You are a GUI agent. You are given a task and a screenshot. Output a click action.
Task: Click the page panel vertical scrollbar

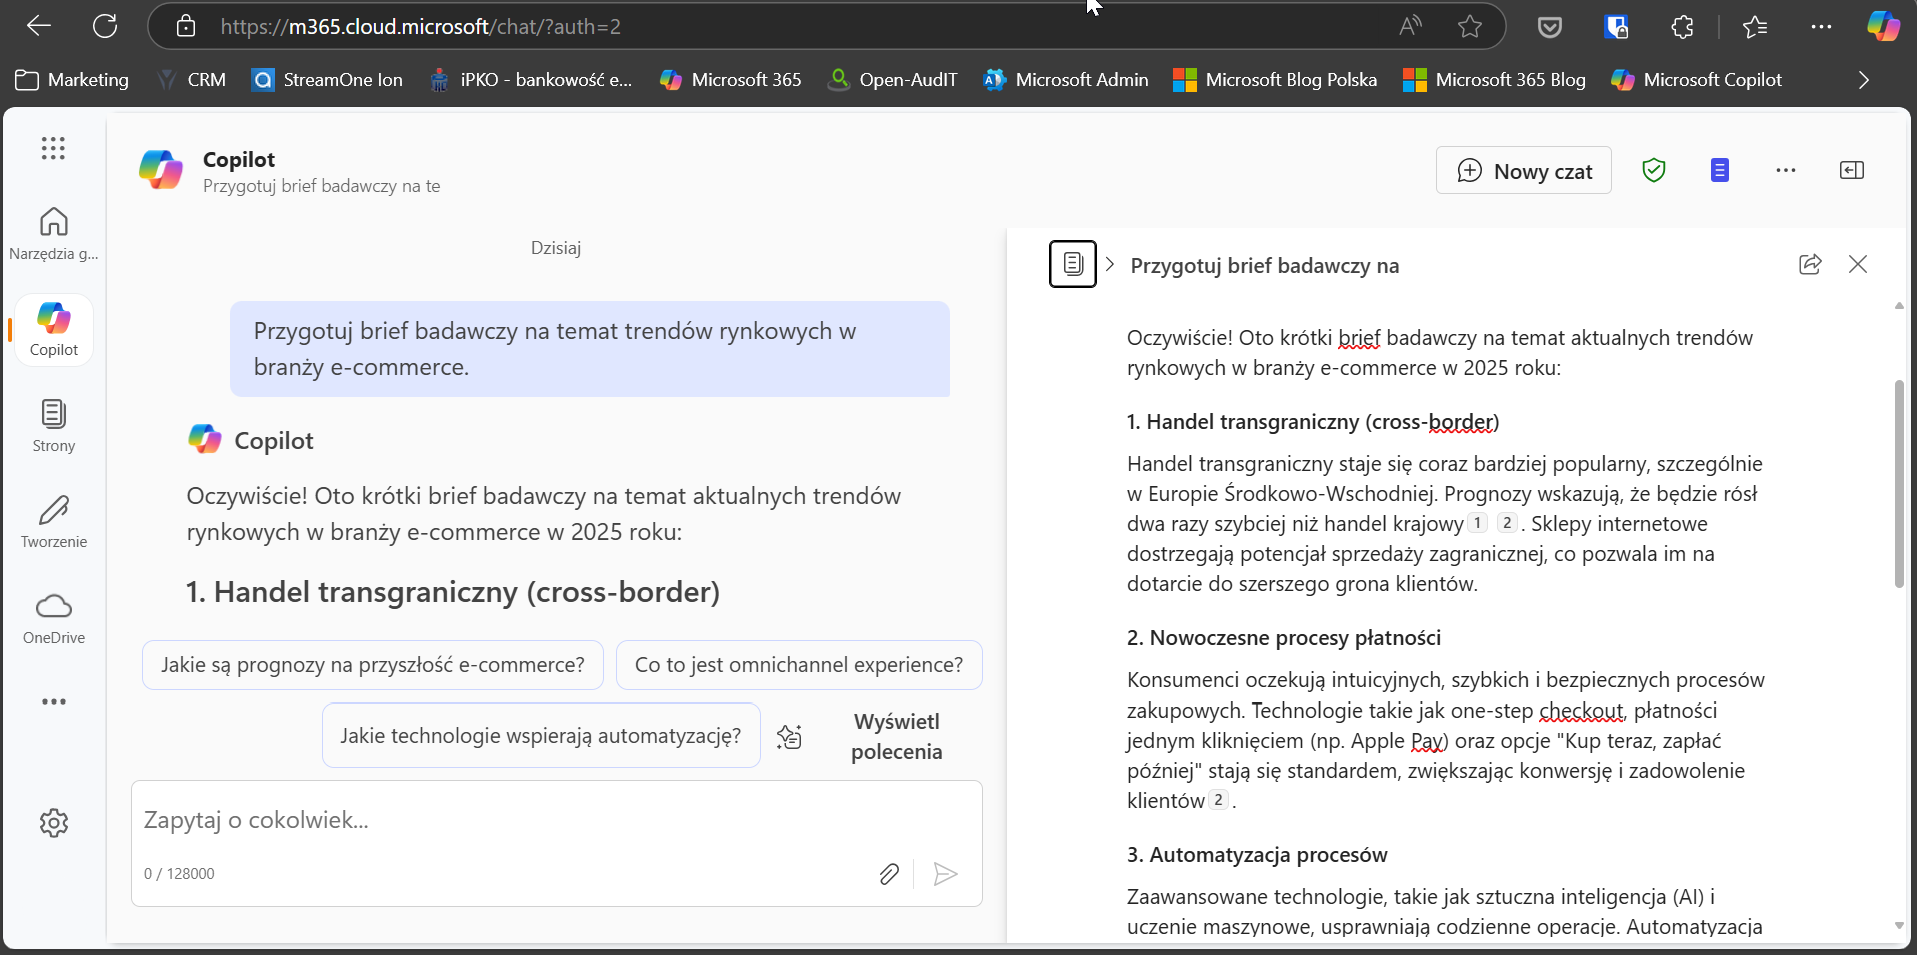coord(1898,484)
